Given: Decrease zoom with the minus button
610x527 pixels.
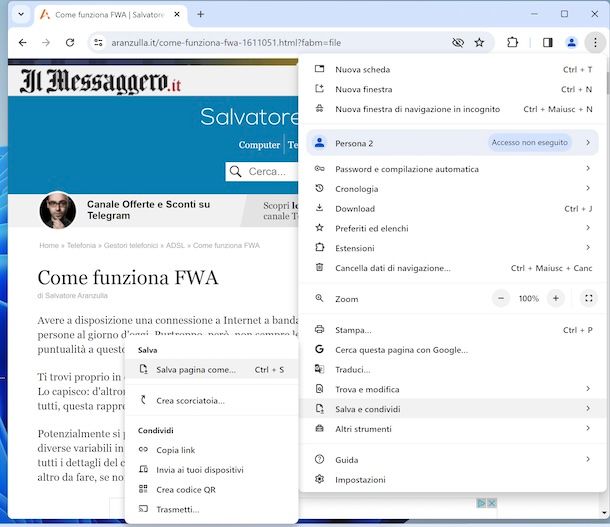Looking at the screenshot, I should 501,298.
